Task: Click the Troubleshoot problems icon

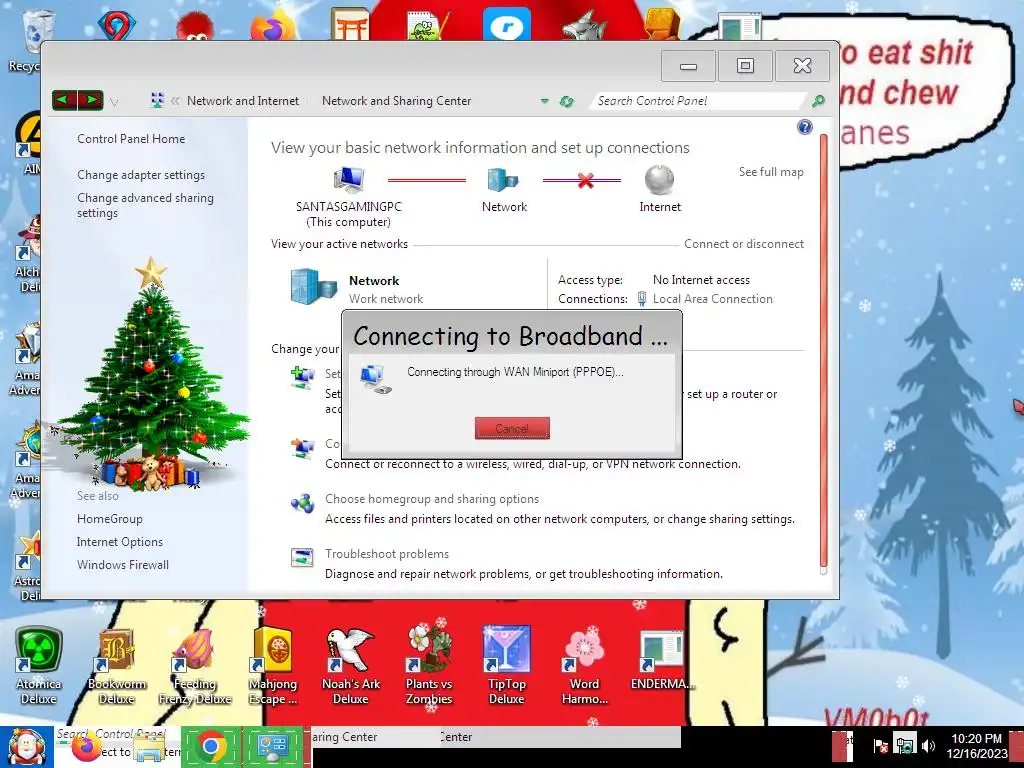Action: 302,558
